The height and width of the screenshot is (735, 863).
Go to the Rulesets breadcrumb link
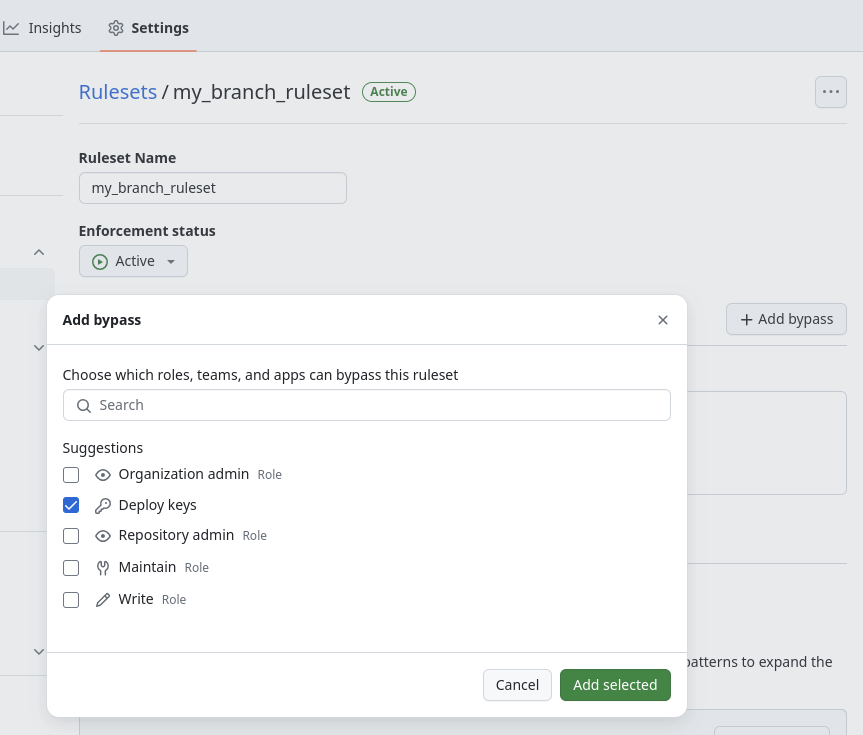pos(118,92)
